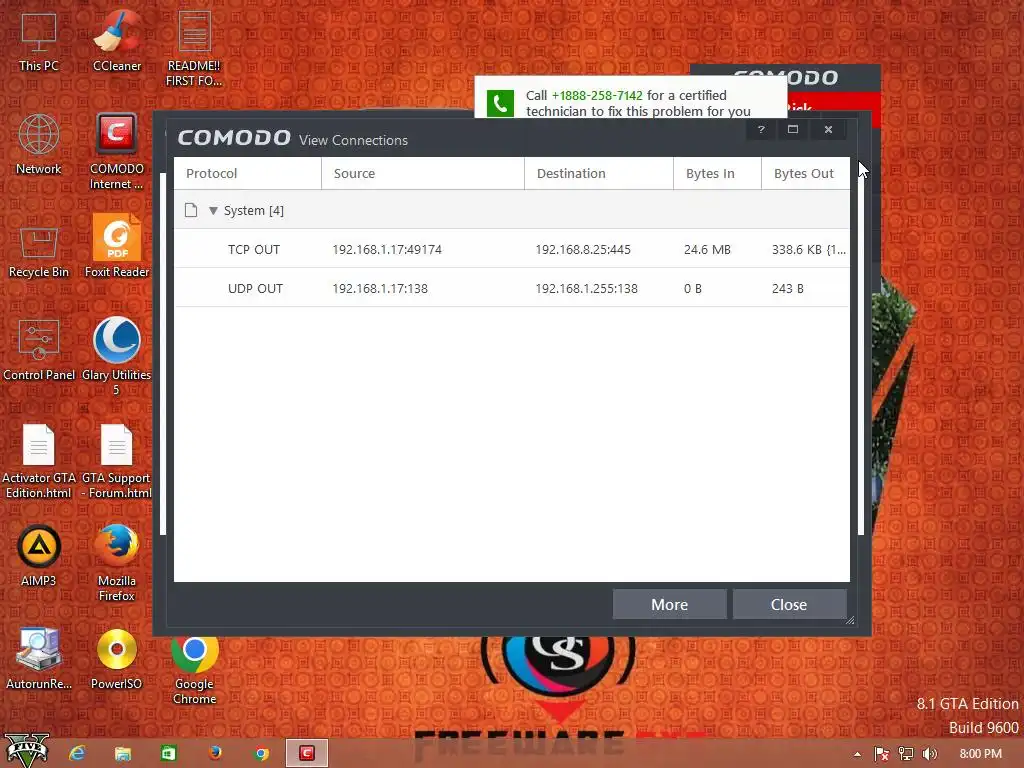Click destination 192.168.8.25:445
1024x768 pixels.
583,249
